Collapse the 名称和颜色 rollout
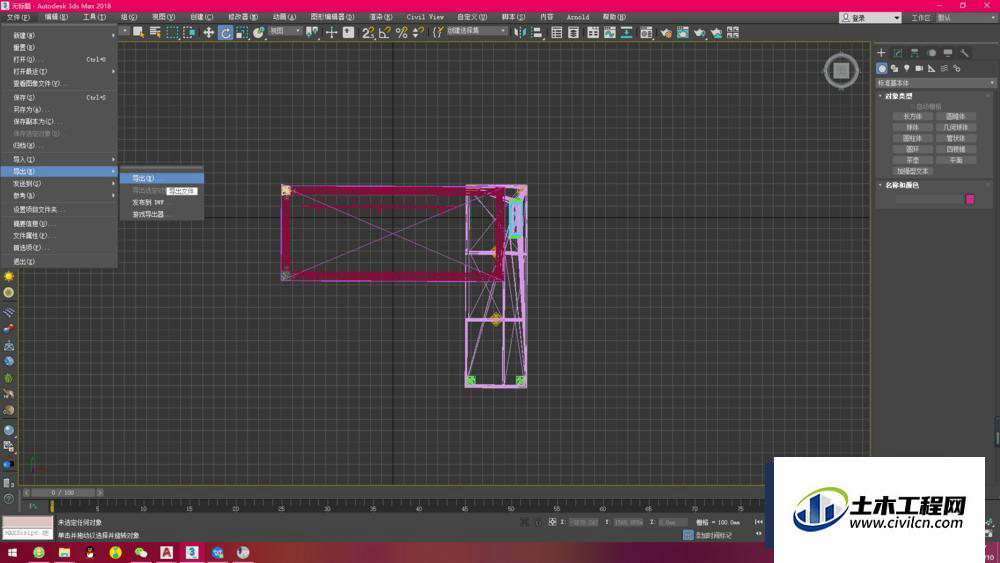1000x563 pixels. [902, 185]
